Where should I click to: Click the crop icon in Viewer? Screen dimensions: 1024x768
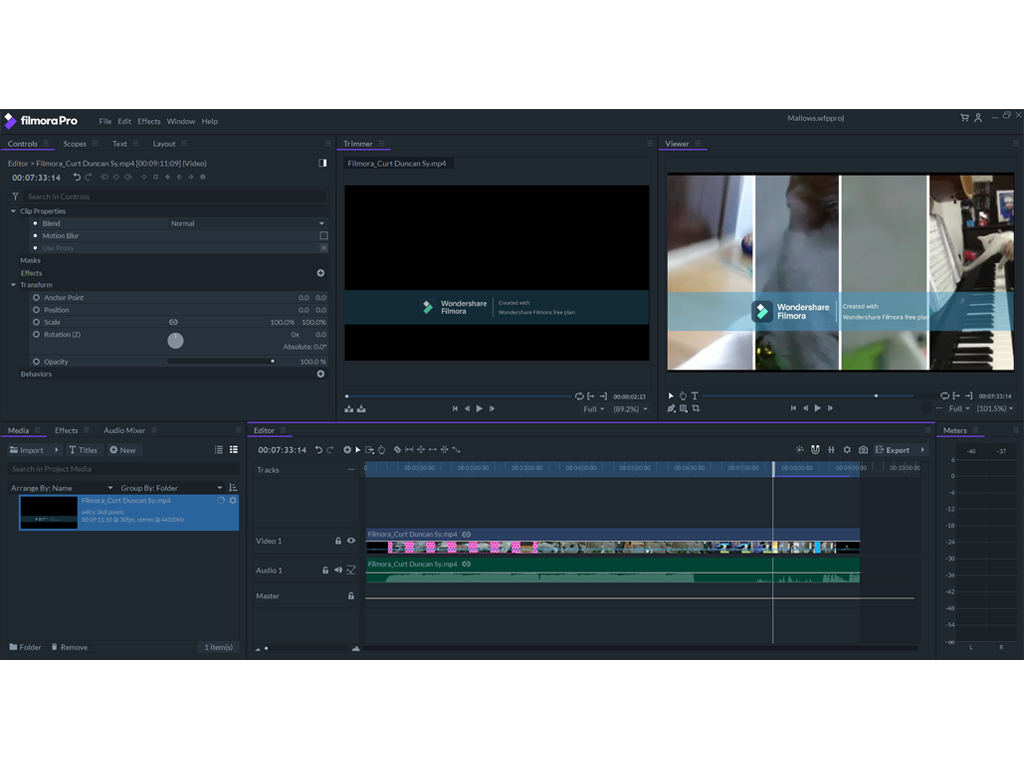(696, 408)
